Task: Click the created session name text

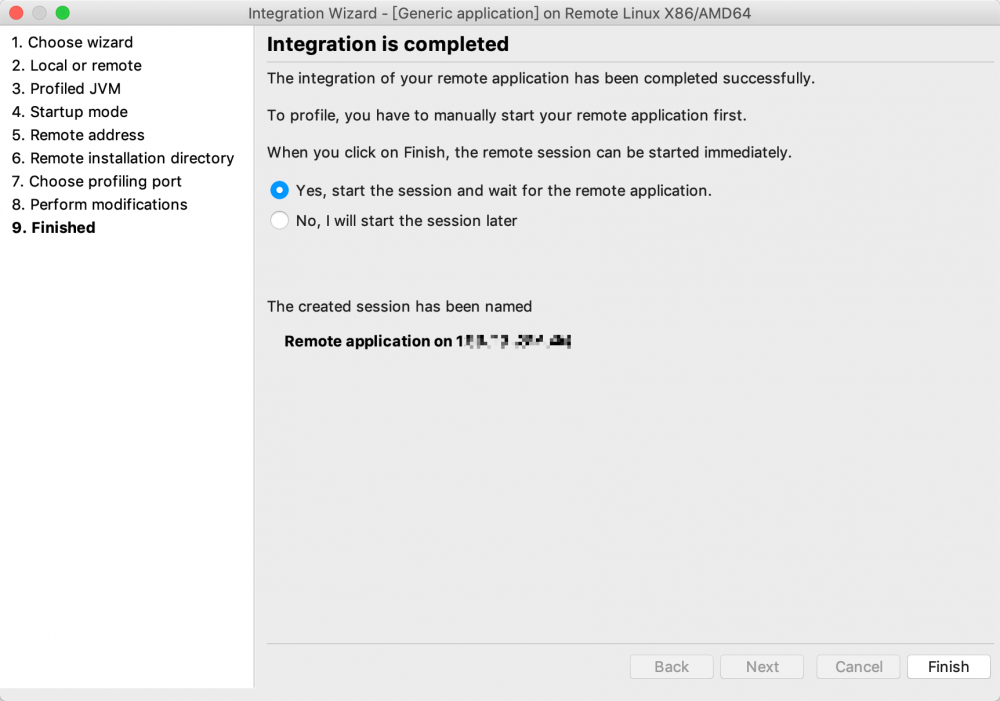Action: (x=427, y=341)
